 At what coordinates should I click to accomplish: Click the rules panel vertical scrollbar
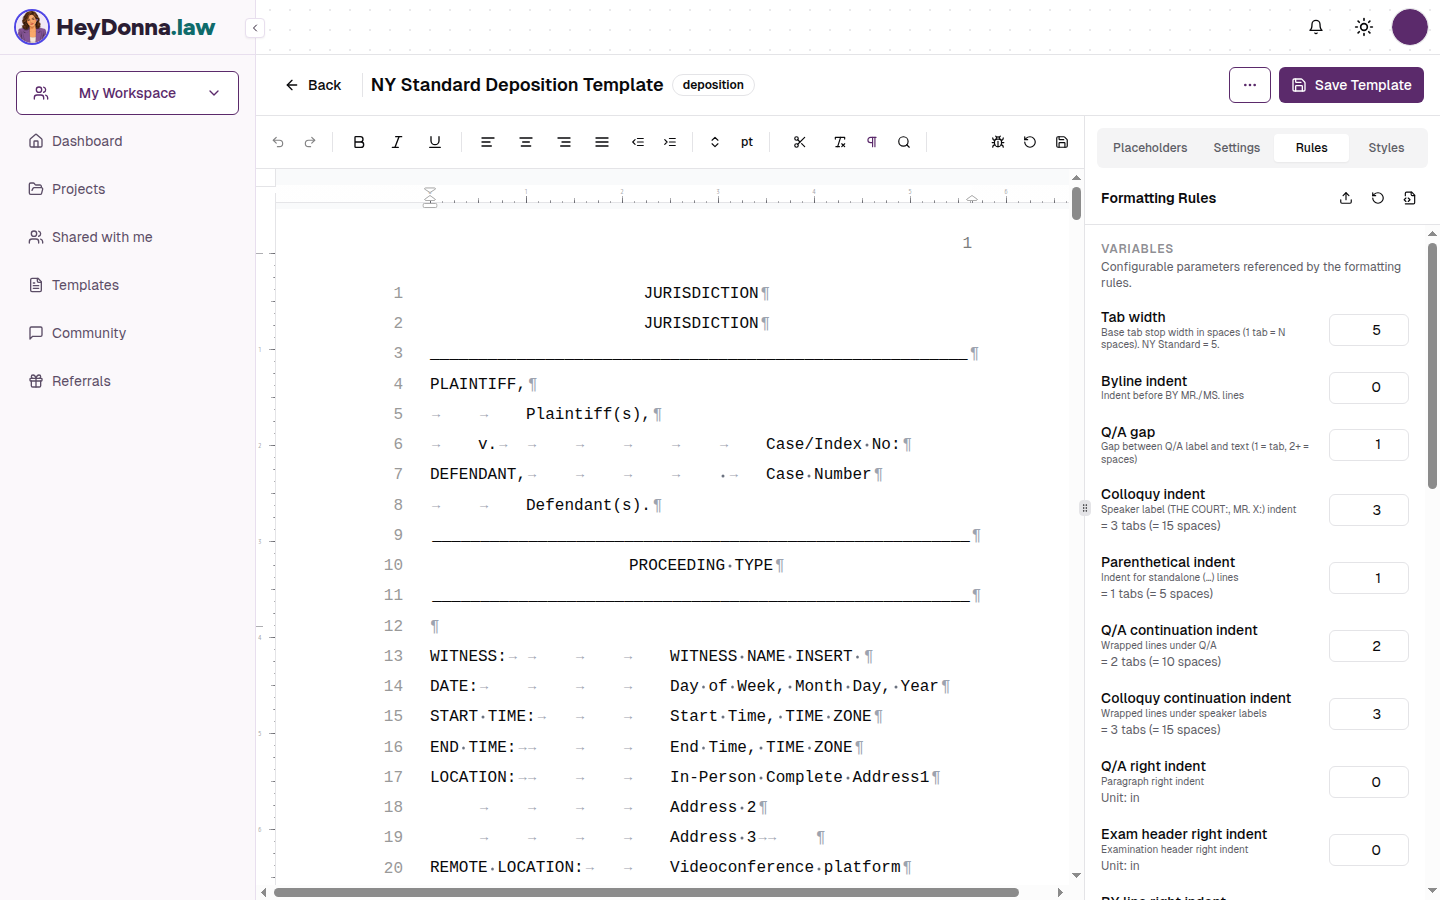[x=1432, y=366]
